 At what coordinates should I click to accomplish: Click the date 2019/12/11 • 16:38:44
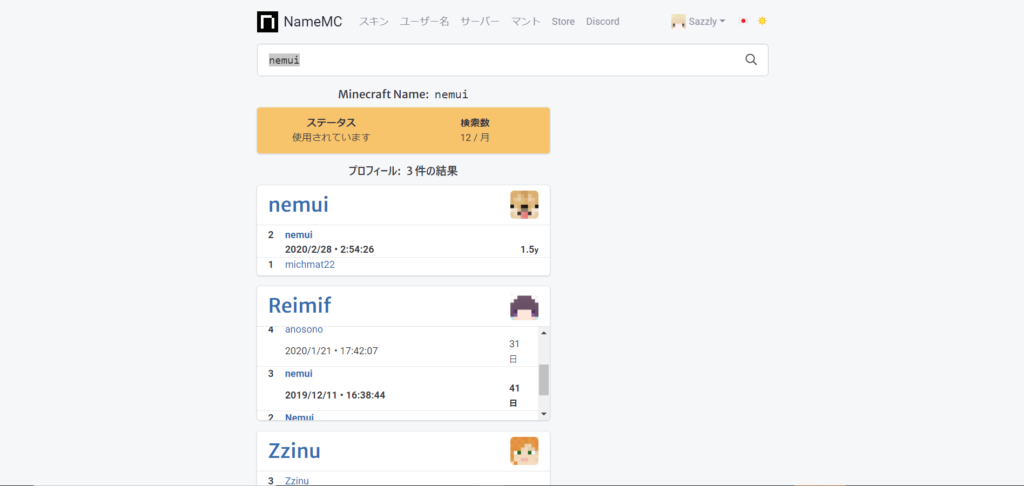[334, 395]
